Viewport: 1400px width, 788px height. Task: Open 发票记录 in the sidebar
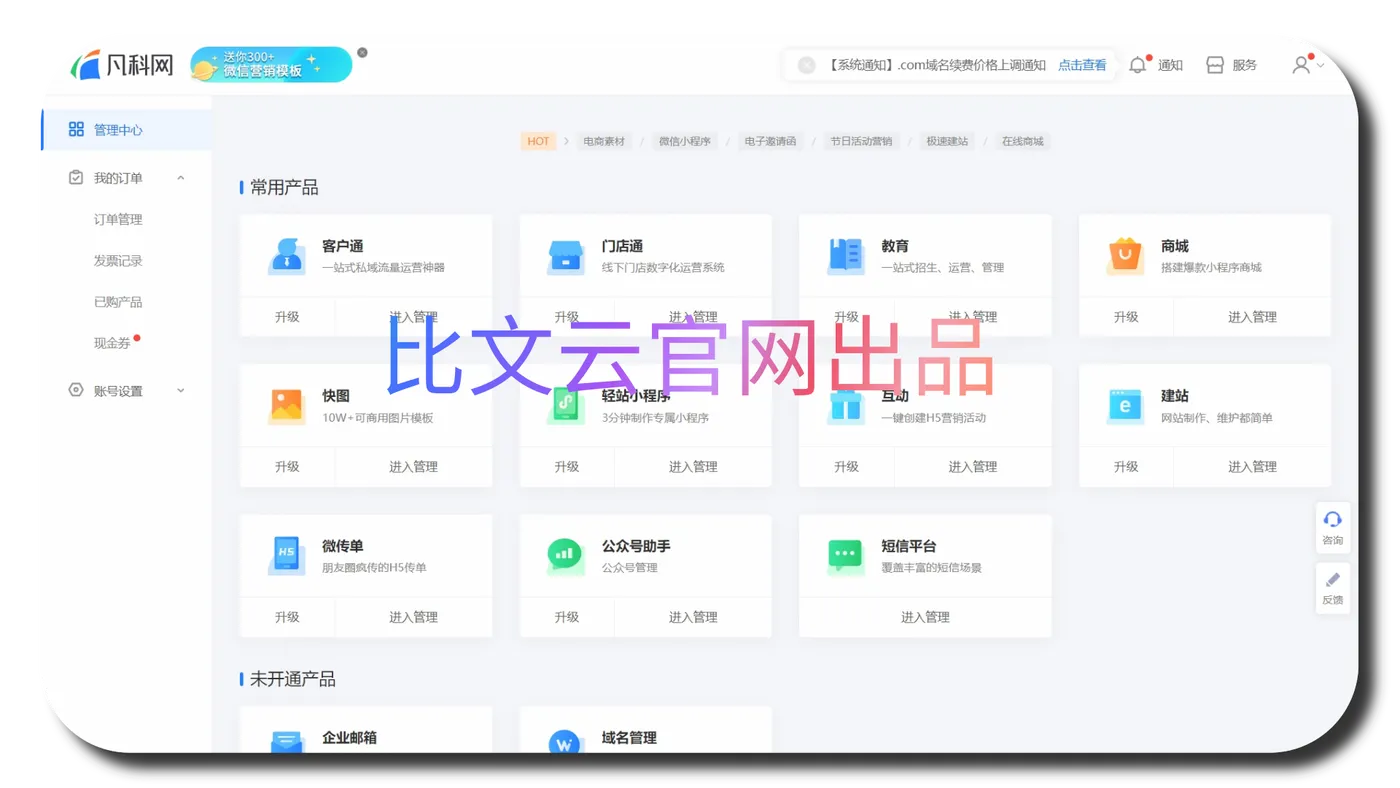[118, 260]
